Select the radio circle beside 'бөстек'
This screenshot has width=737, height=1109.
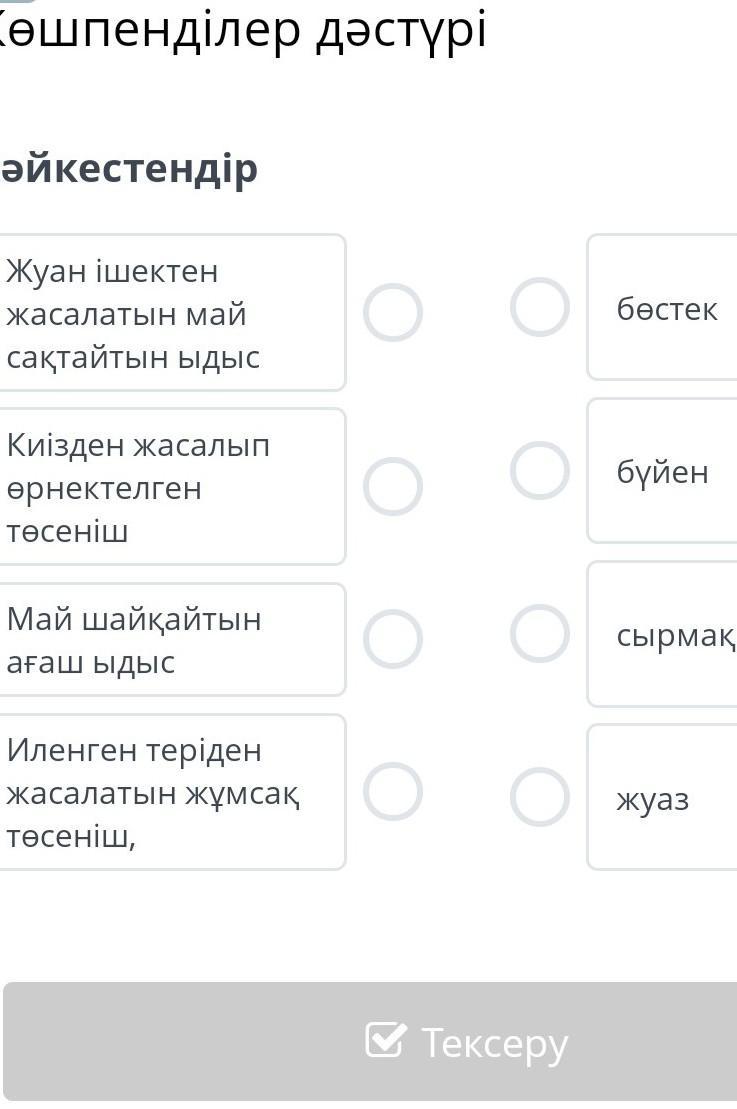click(x=540, y=307)
